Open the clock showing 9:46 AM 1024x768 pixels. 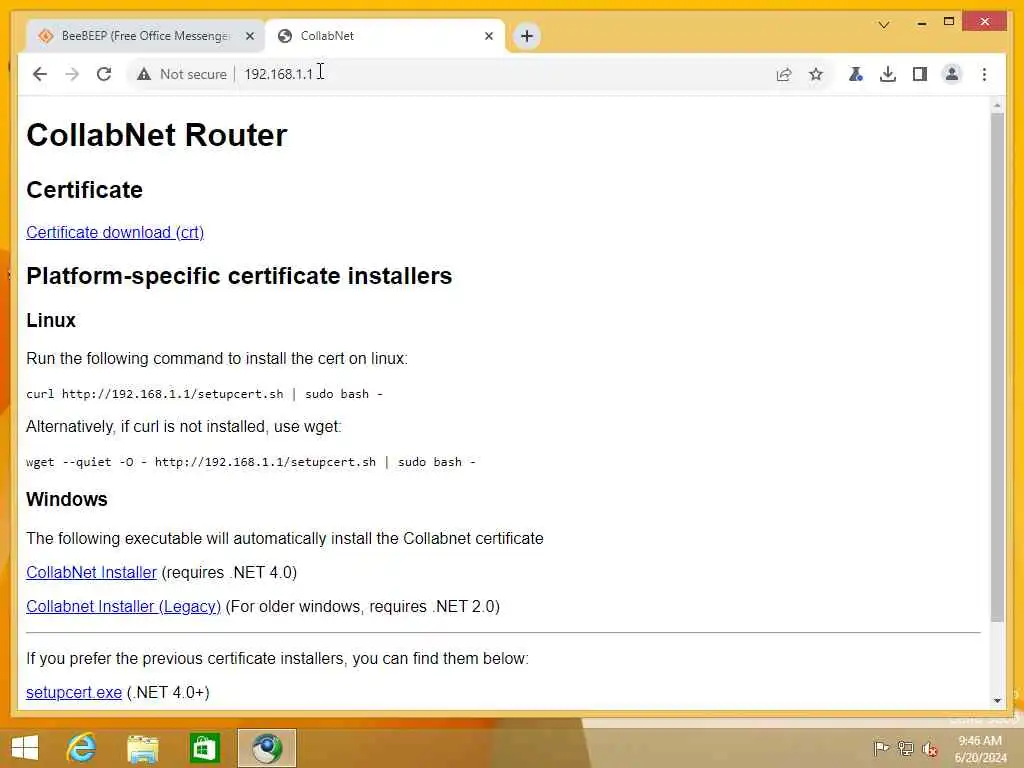[980, 748]
